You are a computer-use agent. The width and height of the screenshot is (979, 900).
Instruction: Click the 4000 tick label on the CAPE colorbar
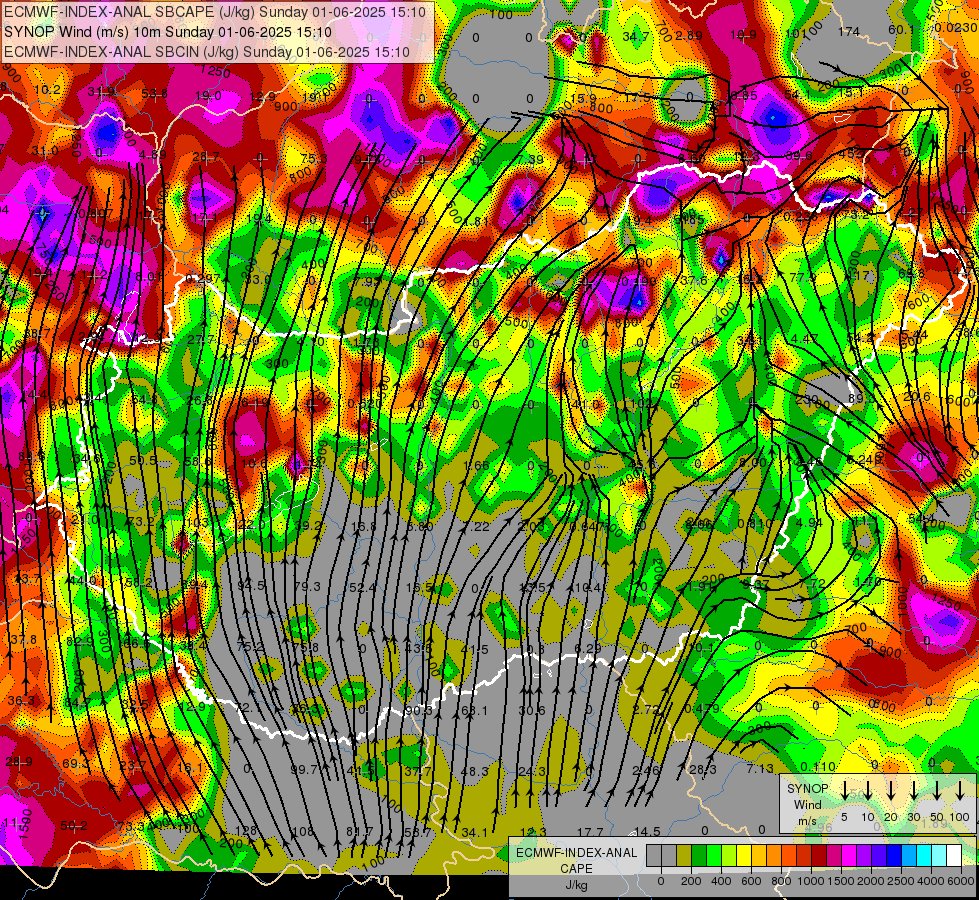pyautogui.click(x=932, y=881)
